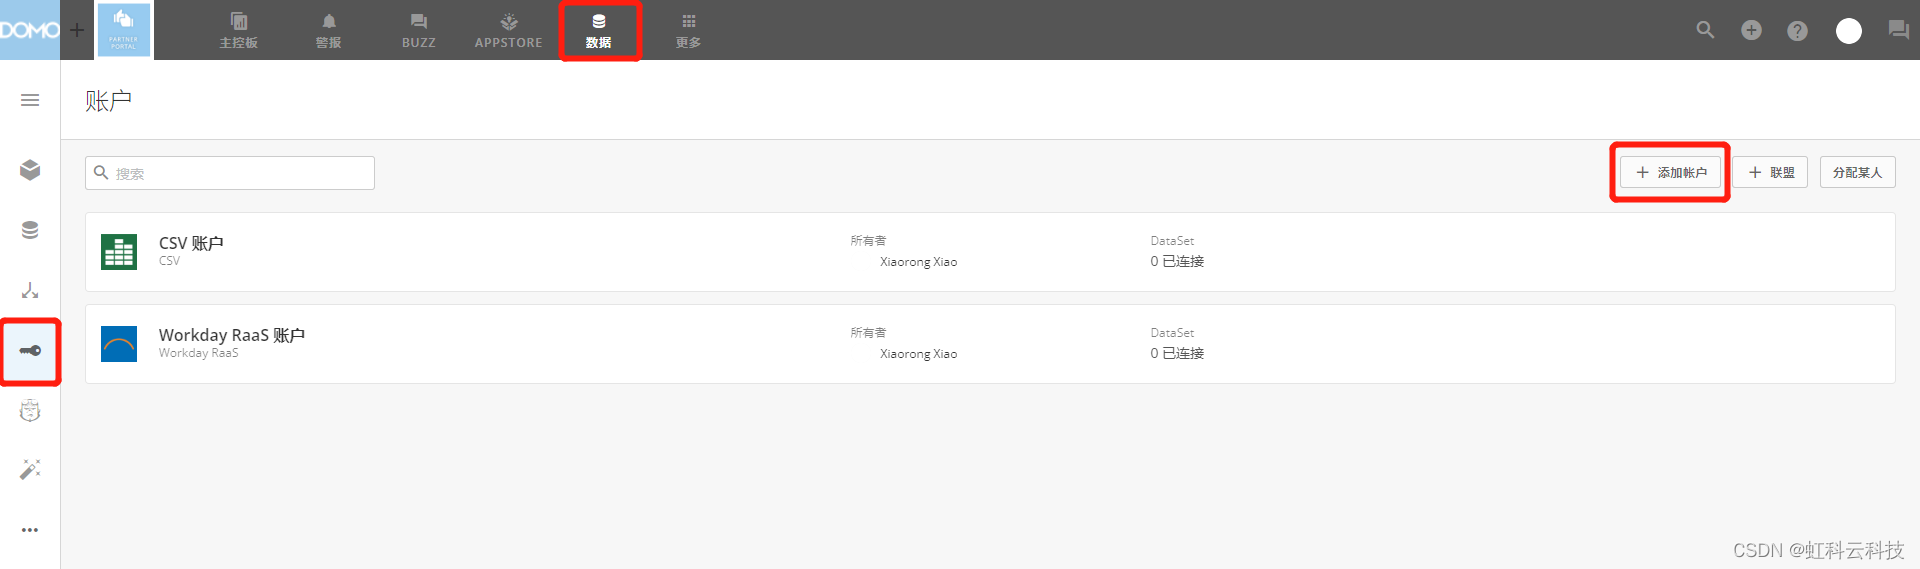Open the 更多 more menu

[x=689, y=31]
